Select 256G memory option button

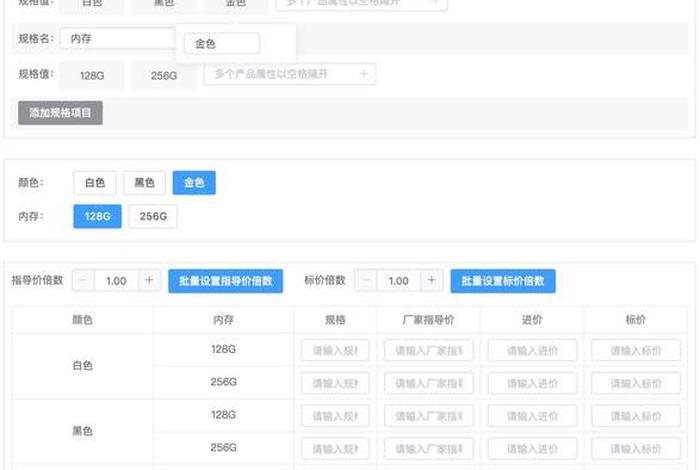(x=153, y=216)
